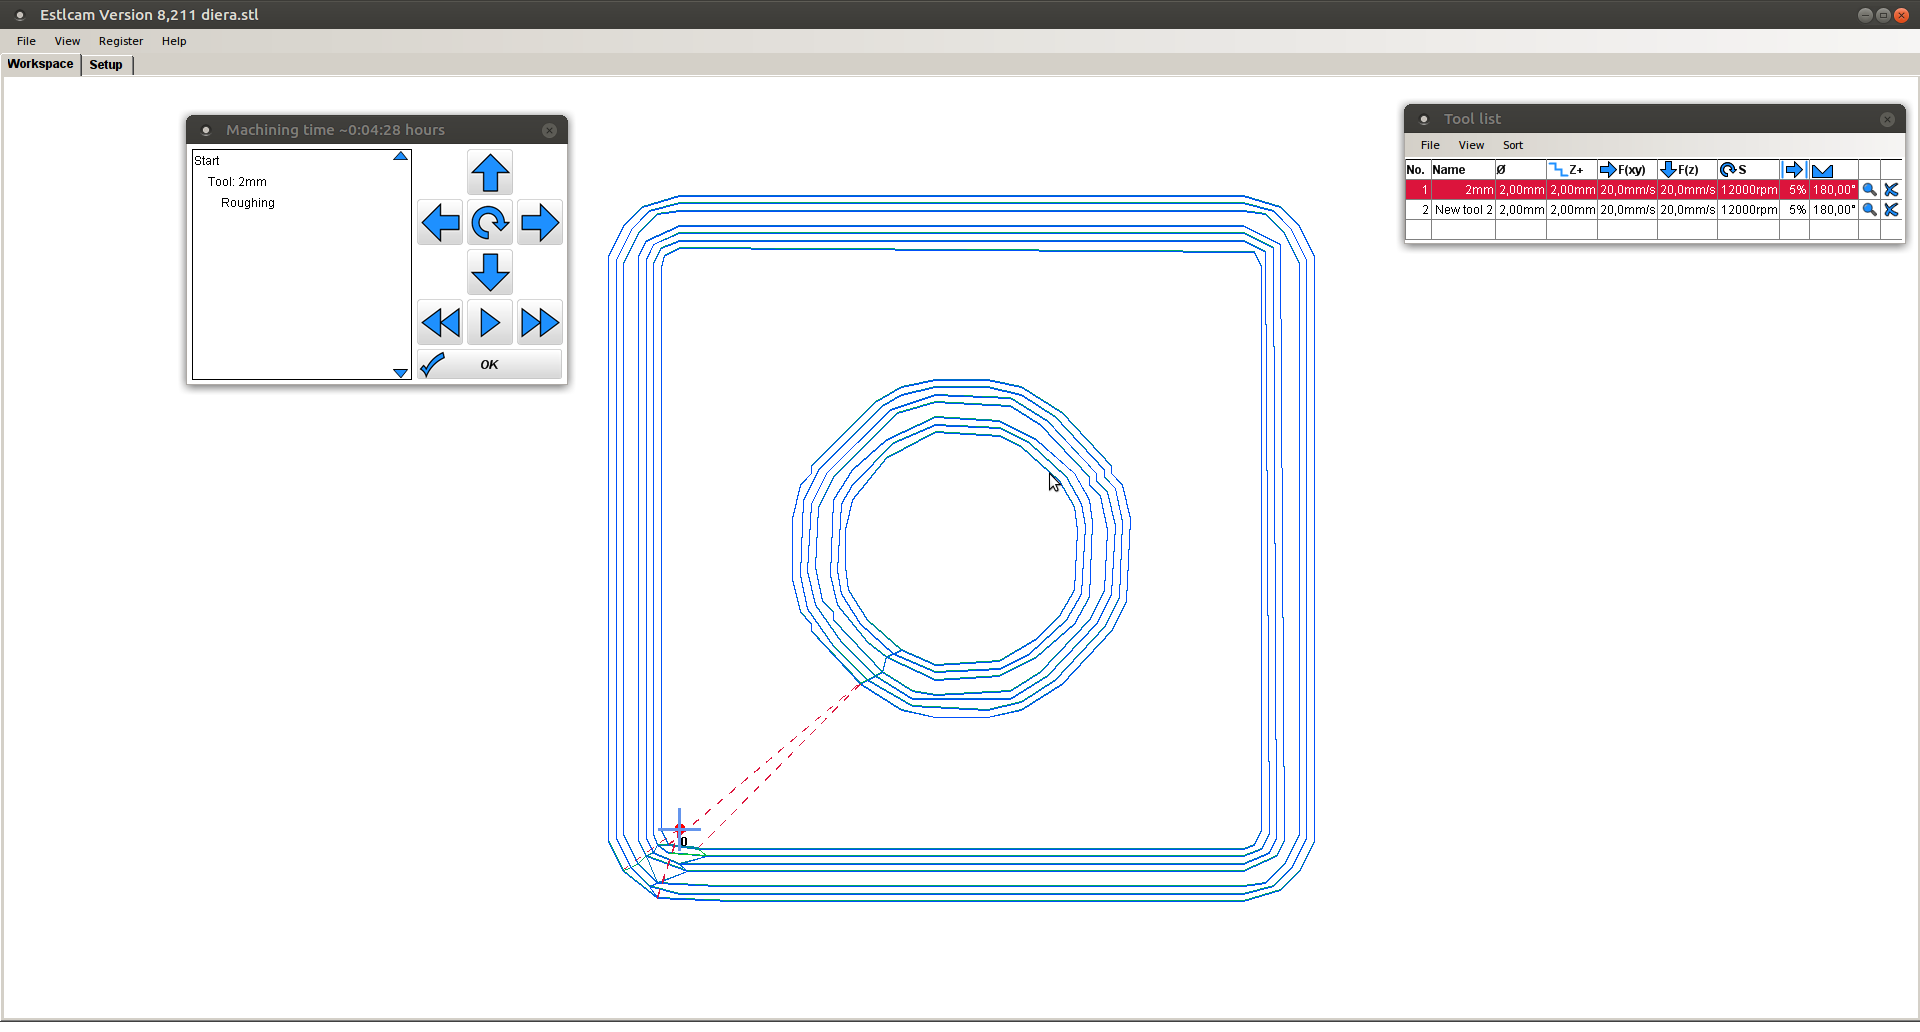Click the pan left arrow button
This screenshot has width=1920, height=1032.
click(440, 223)
